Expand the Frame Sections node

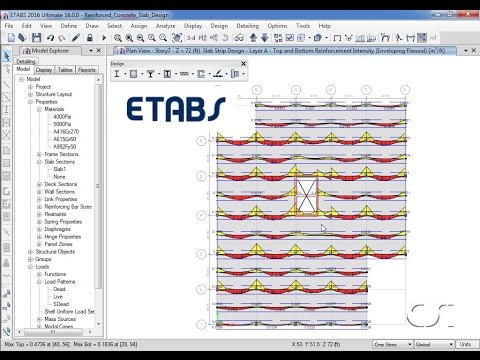tap(39, 154)
